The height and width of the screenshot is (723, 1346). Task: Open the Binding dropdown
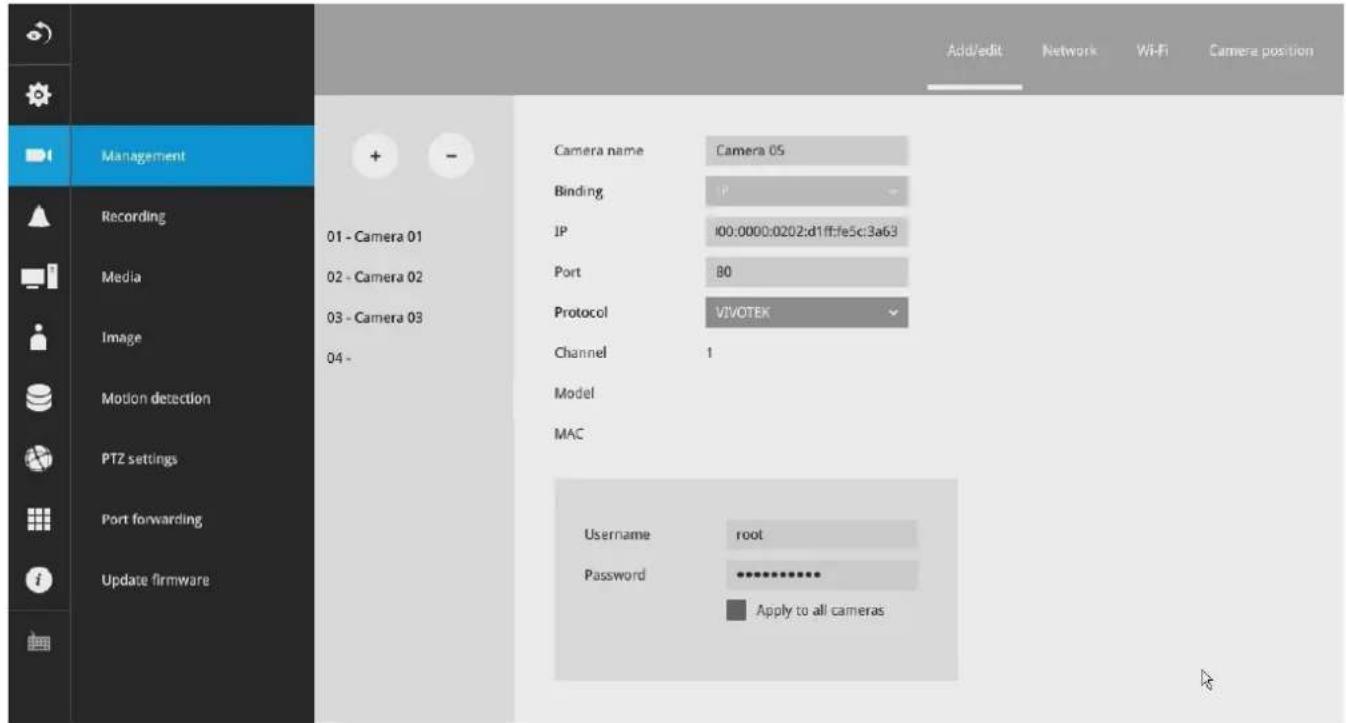point(806,191)
